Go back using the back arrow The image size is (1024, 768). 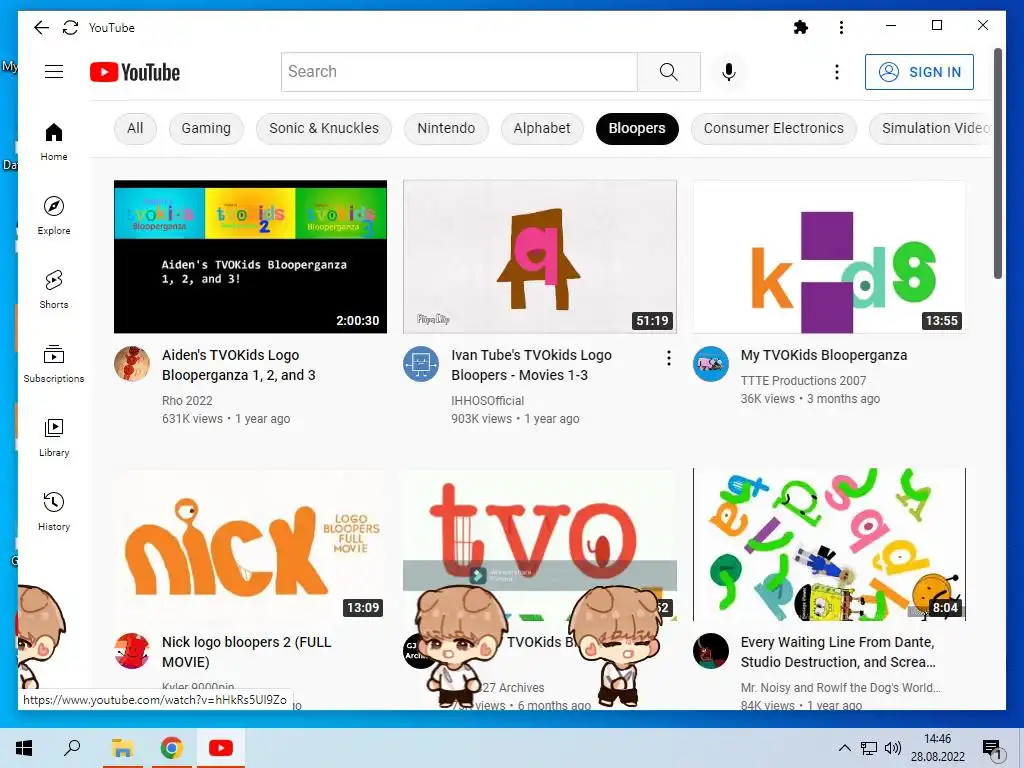click(41, 27)
